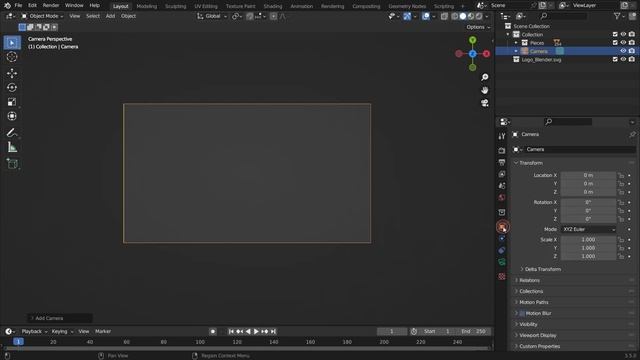Toggle the timeline auto keying record button
The height and width of the screenshot is (360, 640).
(x=213, y=331)
